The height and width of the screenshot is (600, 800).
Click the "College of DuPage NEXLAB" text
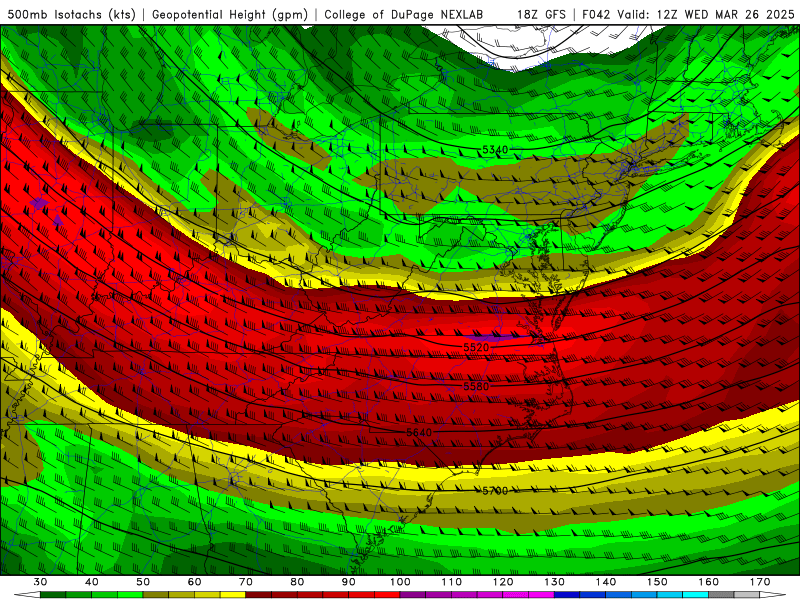(403, 15)
